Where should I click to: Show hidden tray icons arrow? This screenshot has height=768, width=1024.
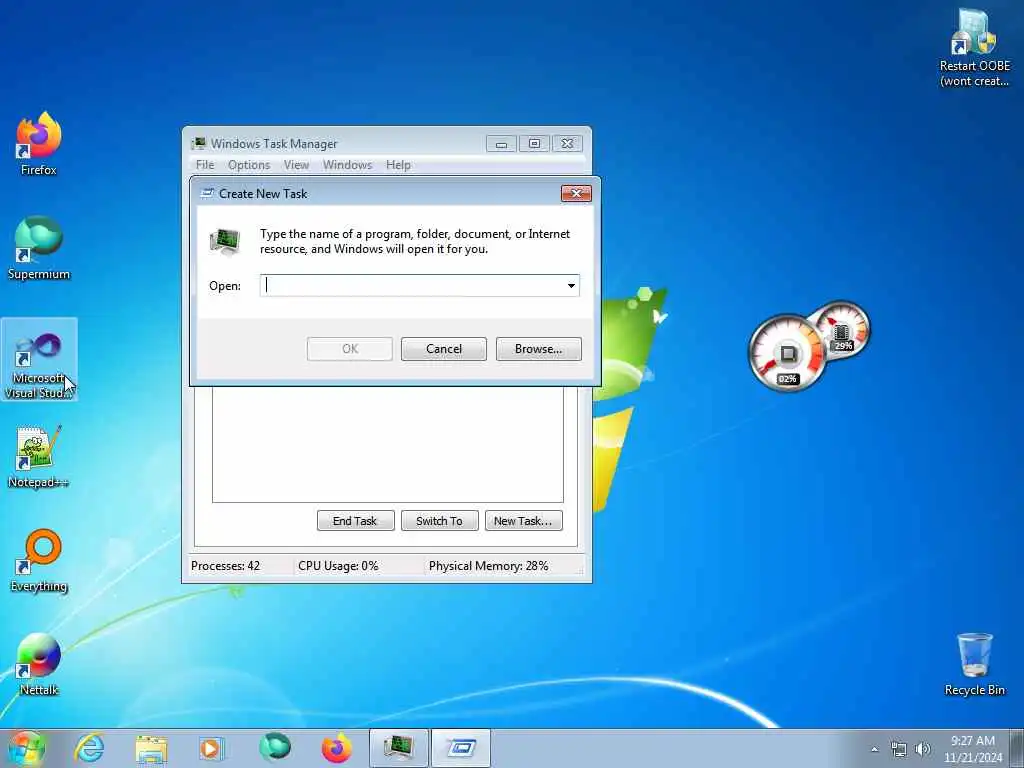(874, 749)
